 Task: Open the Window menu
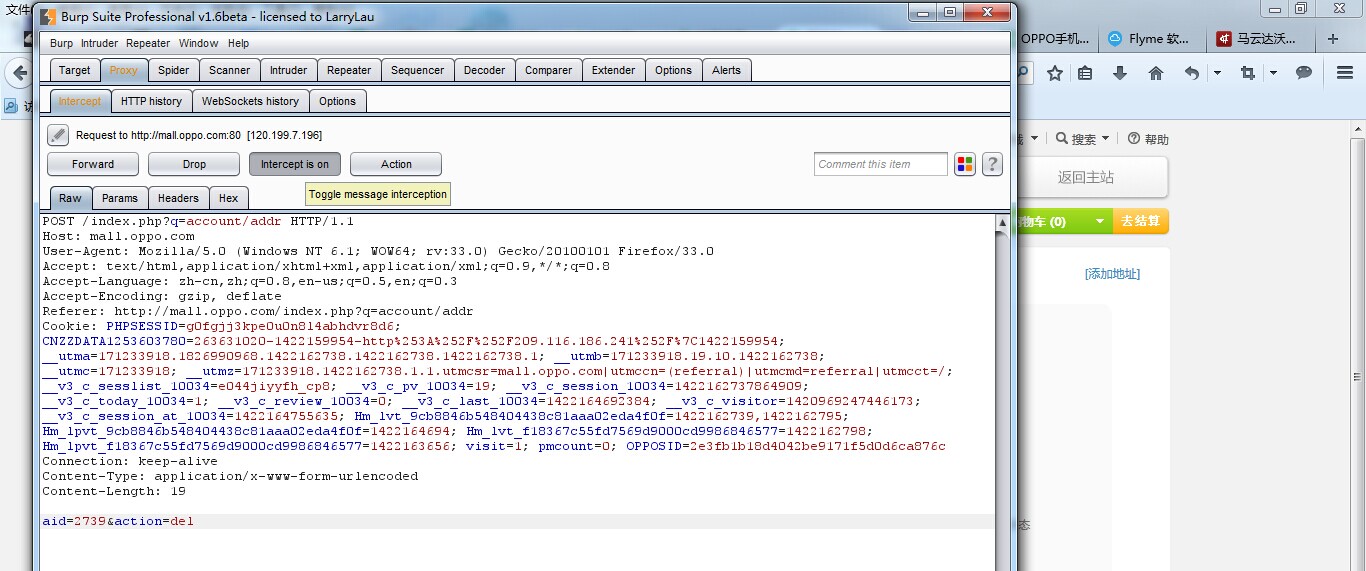(x=198, y=43)
